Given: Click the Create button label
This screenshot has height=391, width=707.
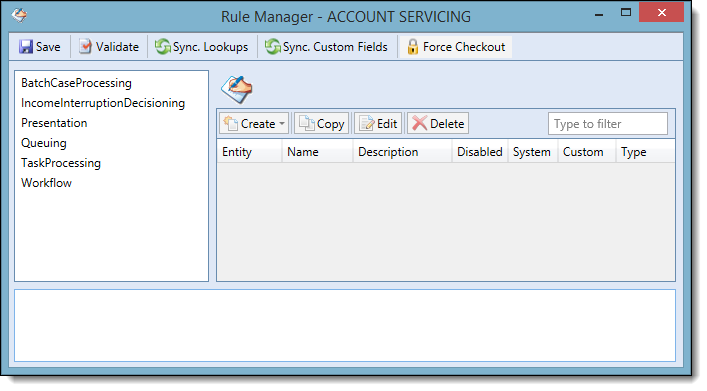Looking at the screenshot, I should pyautogui.click(x=258, y=124).
